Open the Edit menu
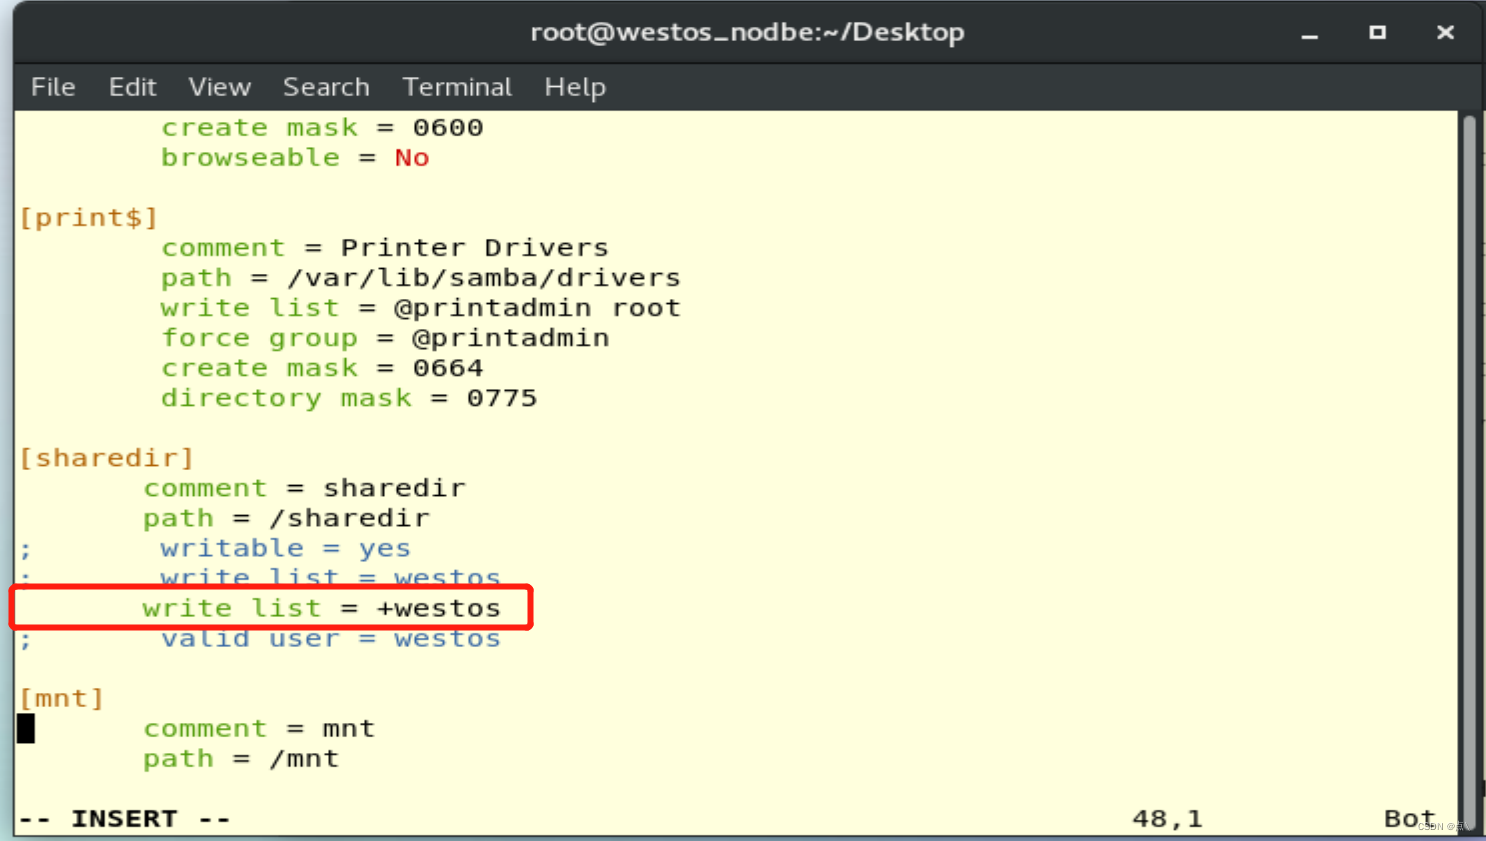The width and height of the screenshot is (1486, 841). 132,87
